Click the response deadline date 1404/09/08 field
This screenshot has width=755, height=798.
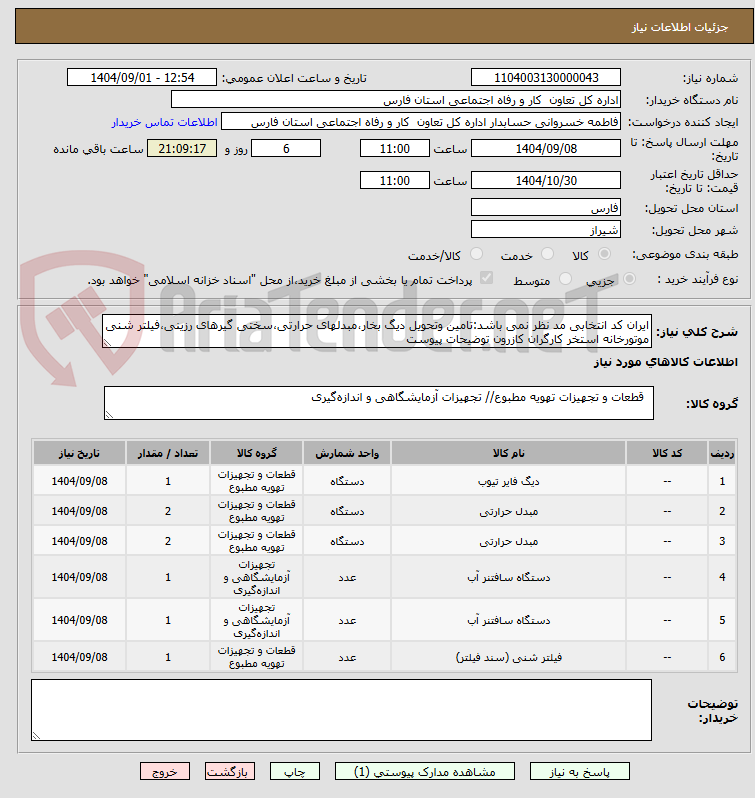[545, 148]
